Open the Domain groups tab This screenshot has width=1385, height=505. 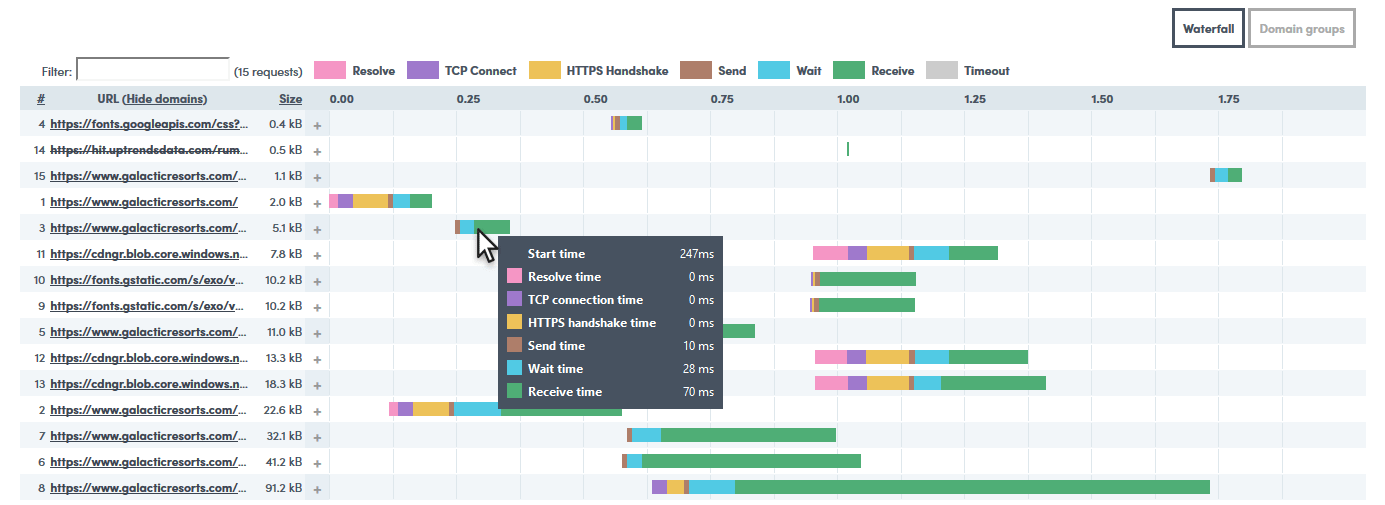pyautogui.click(x=1301, y=29)
